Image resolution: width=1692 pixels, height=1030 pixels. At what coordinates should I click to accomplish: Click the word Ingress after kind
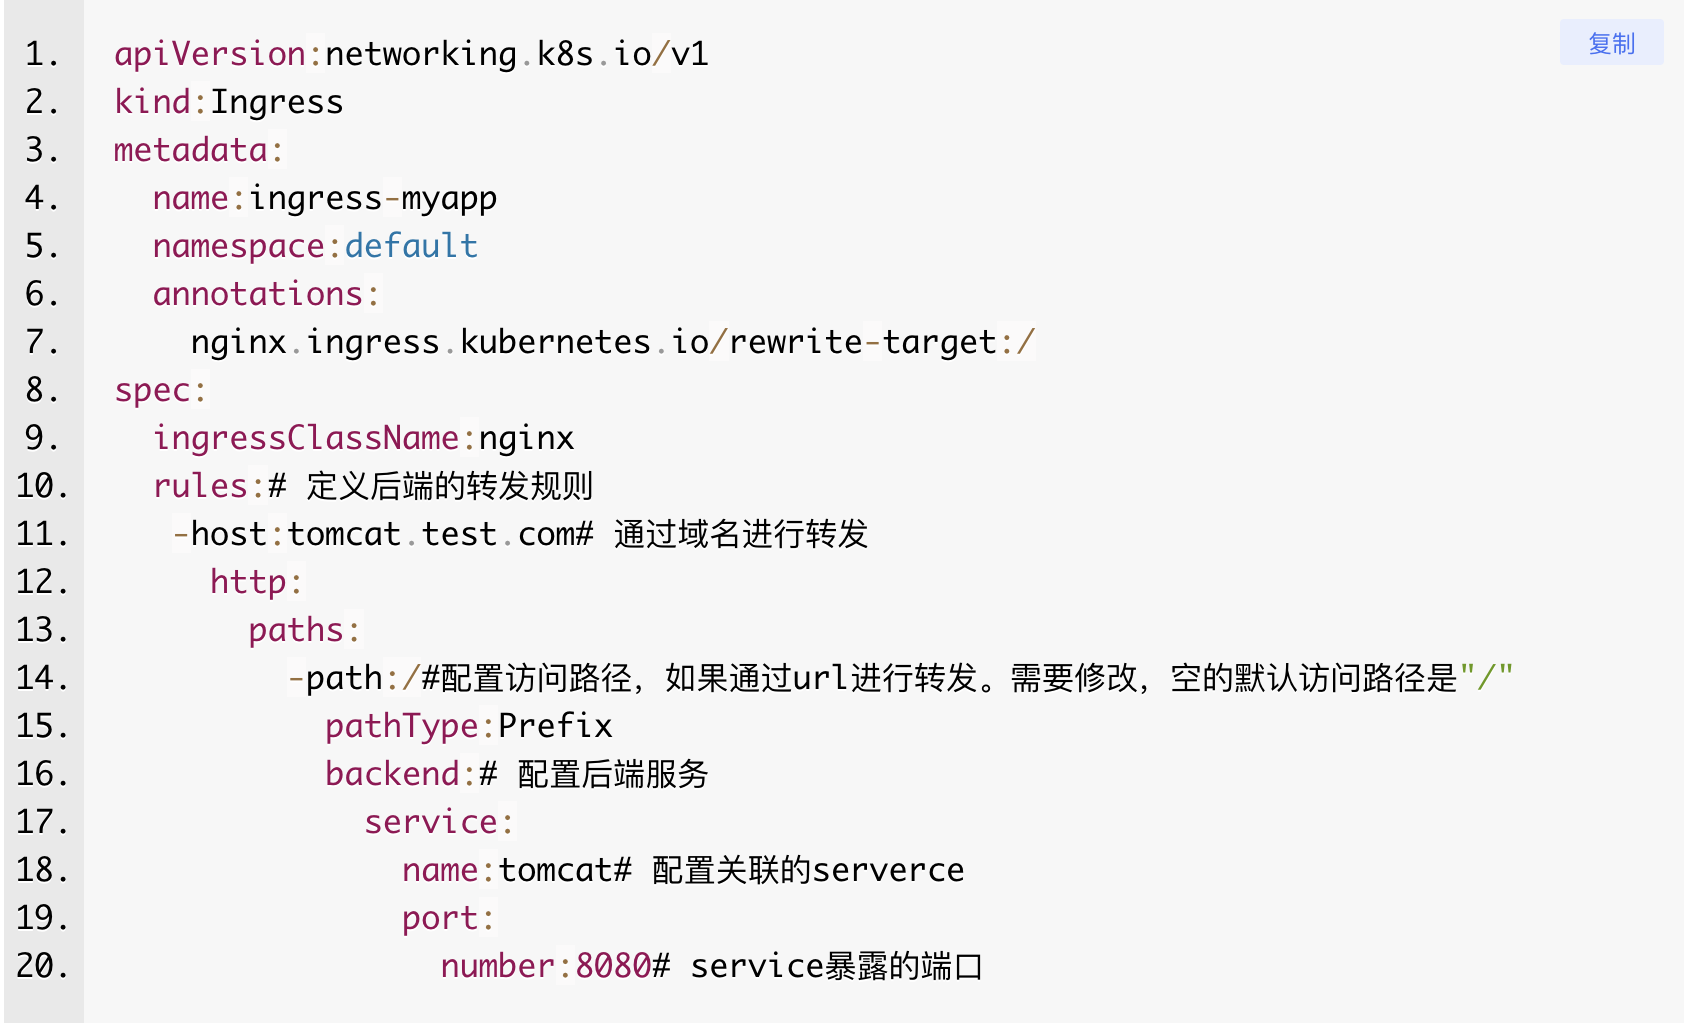click(x=277, y=102)
